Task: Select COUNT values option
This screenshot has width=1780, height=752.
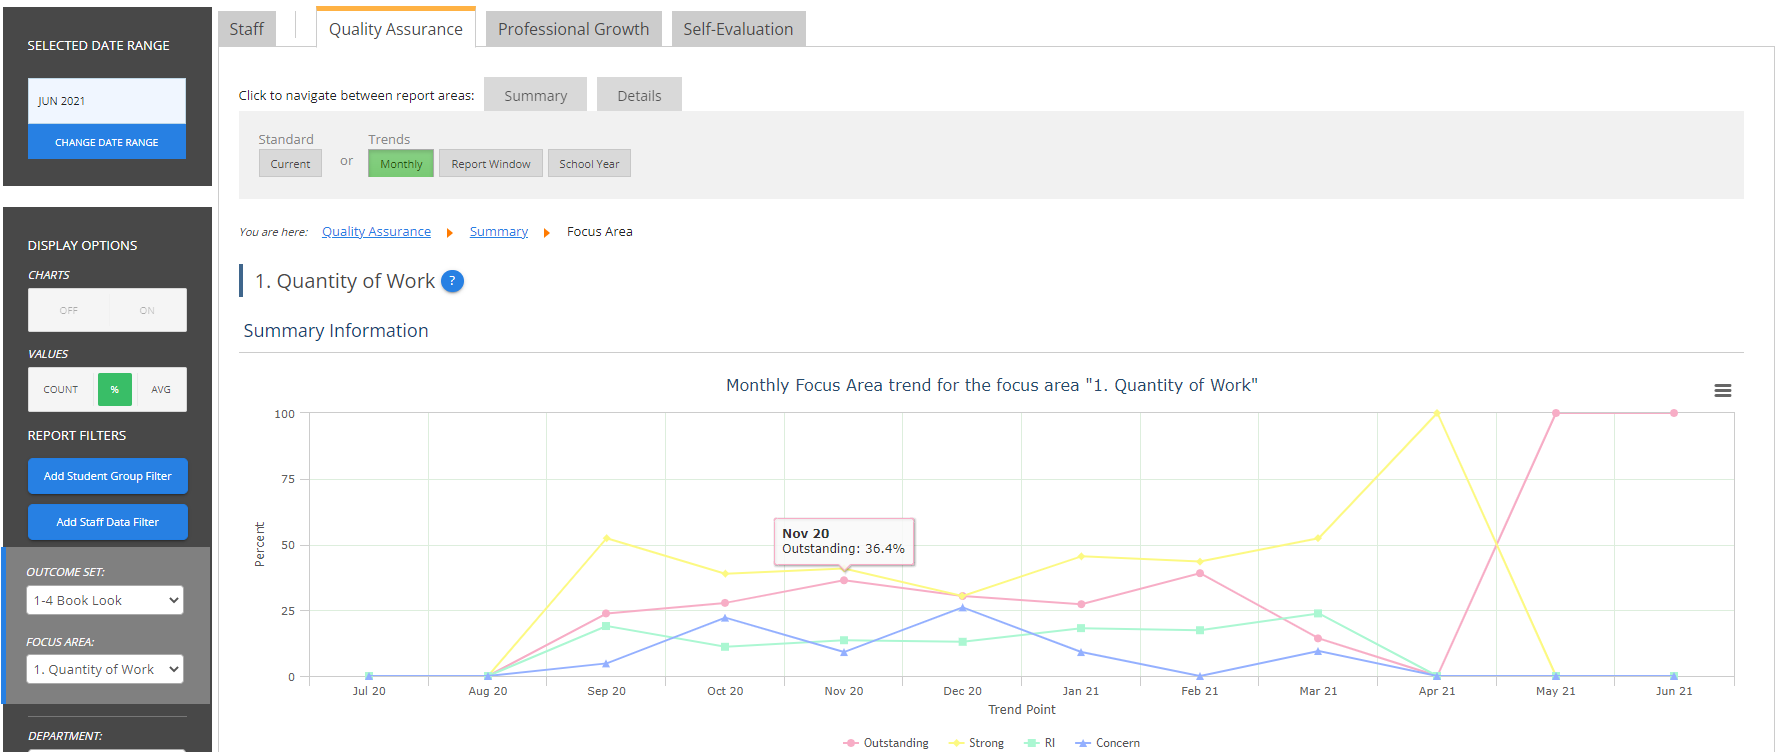Action: 61,390
